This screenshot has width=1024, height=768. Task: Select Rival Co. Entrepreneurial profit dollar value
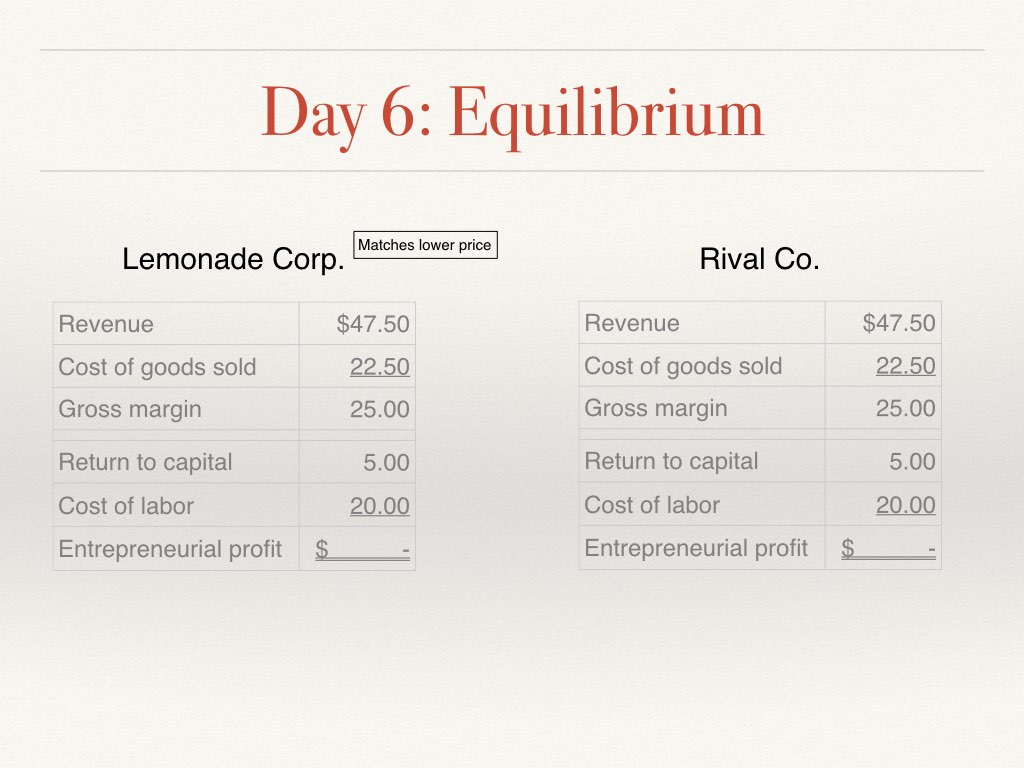tap(888, 549)
